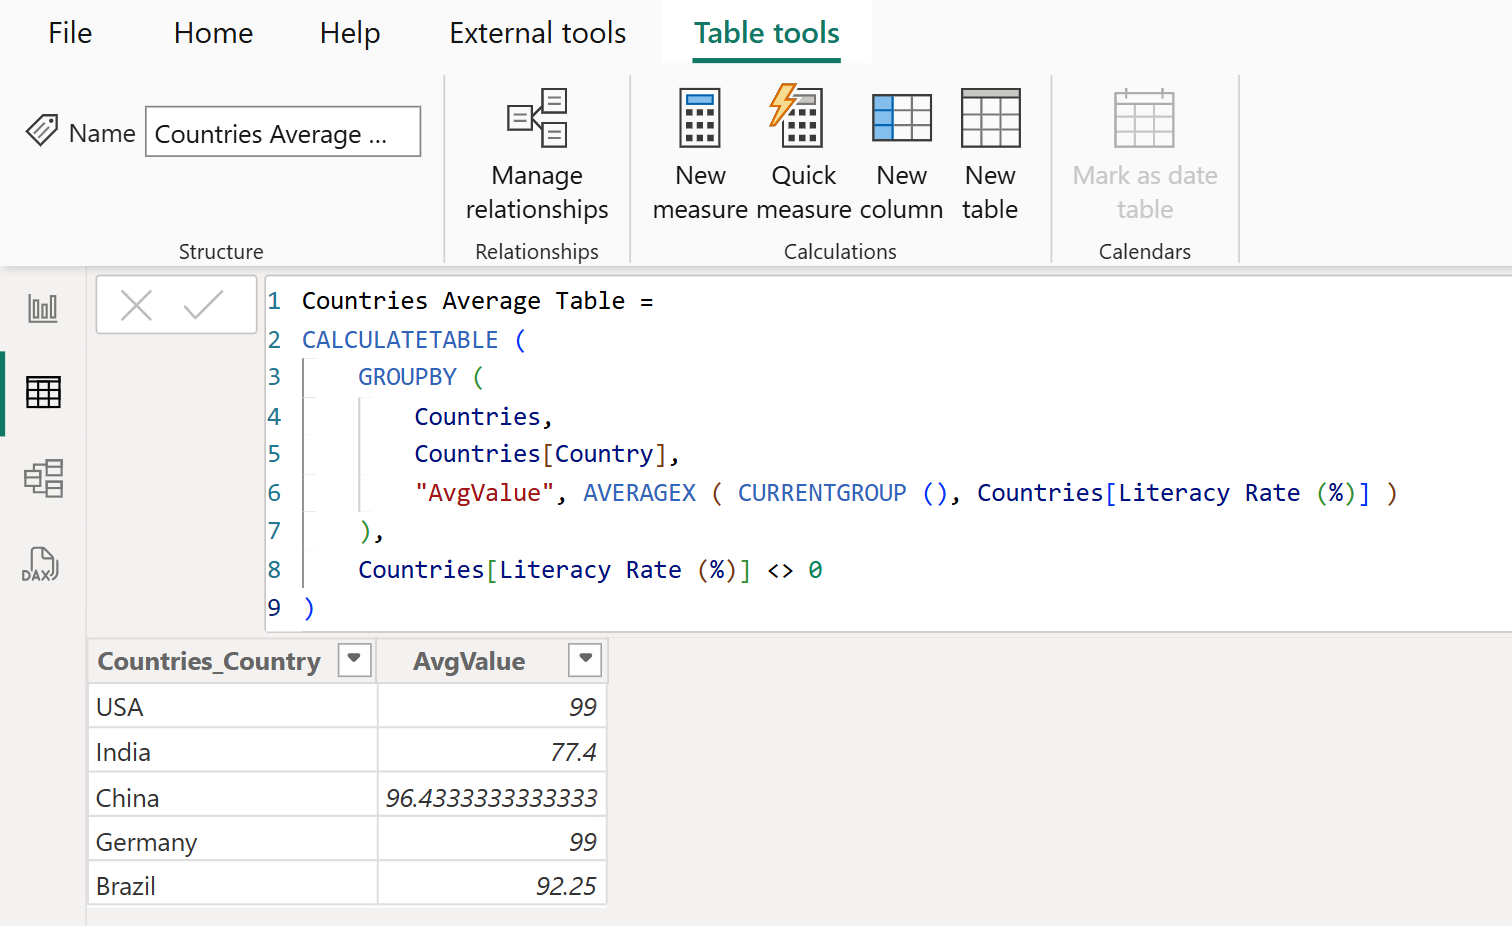The width and height of the screenshot is (1512, 926).
Task: Open the Help tab
Action: pos(349,33)
